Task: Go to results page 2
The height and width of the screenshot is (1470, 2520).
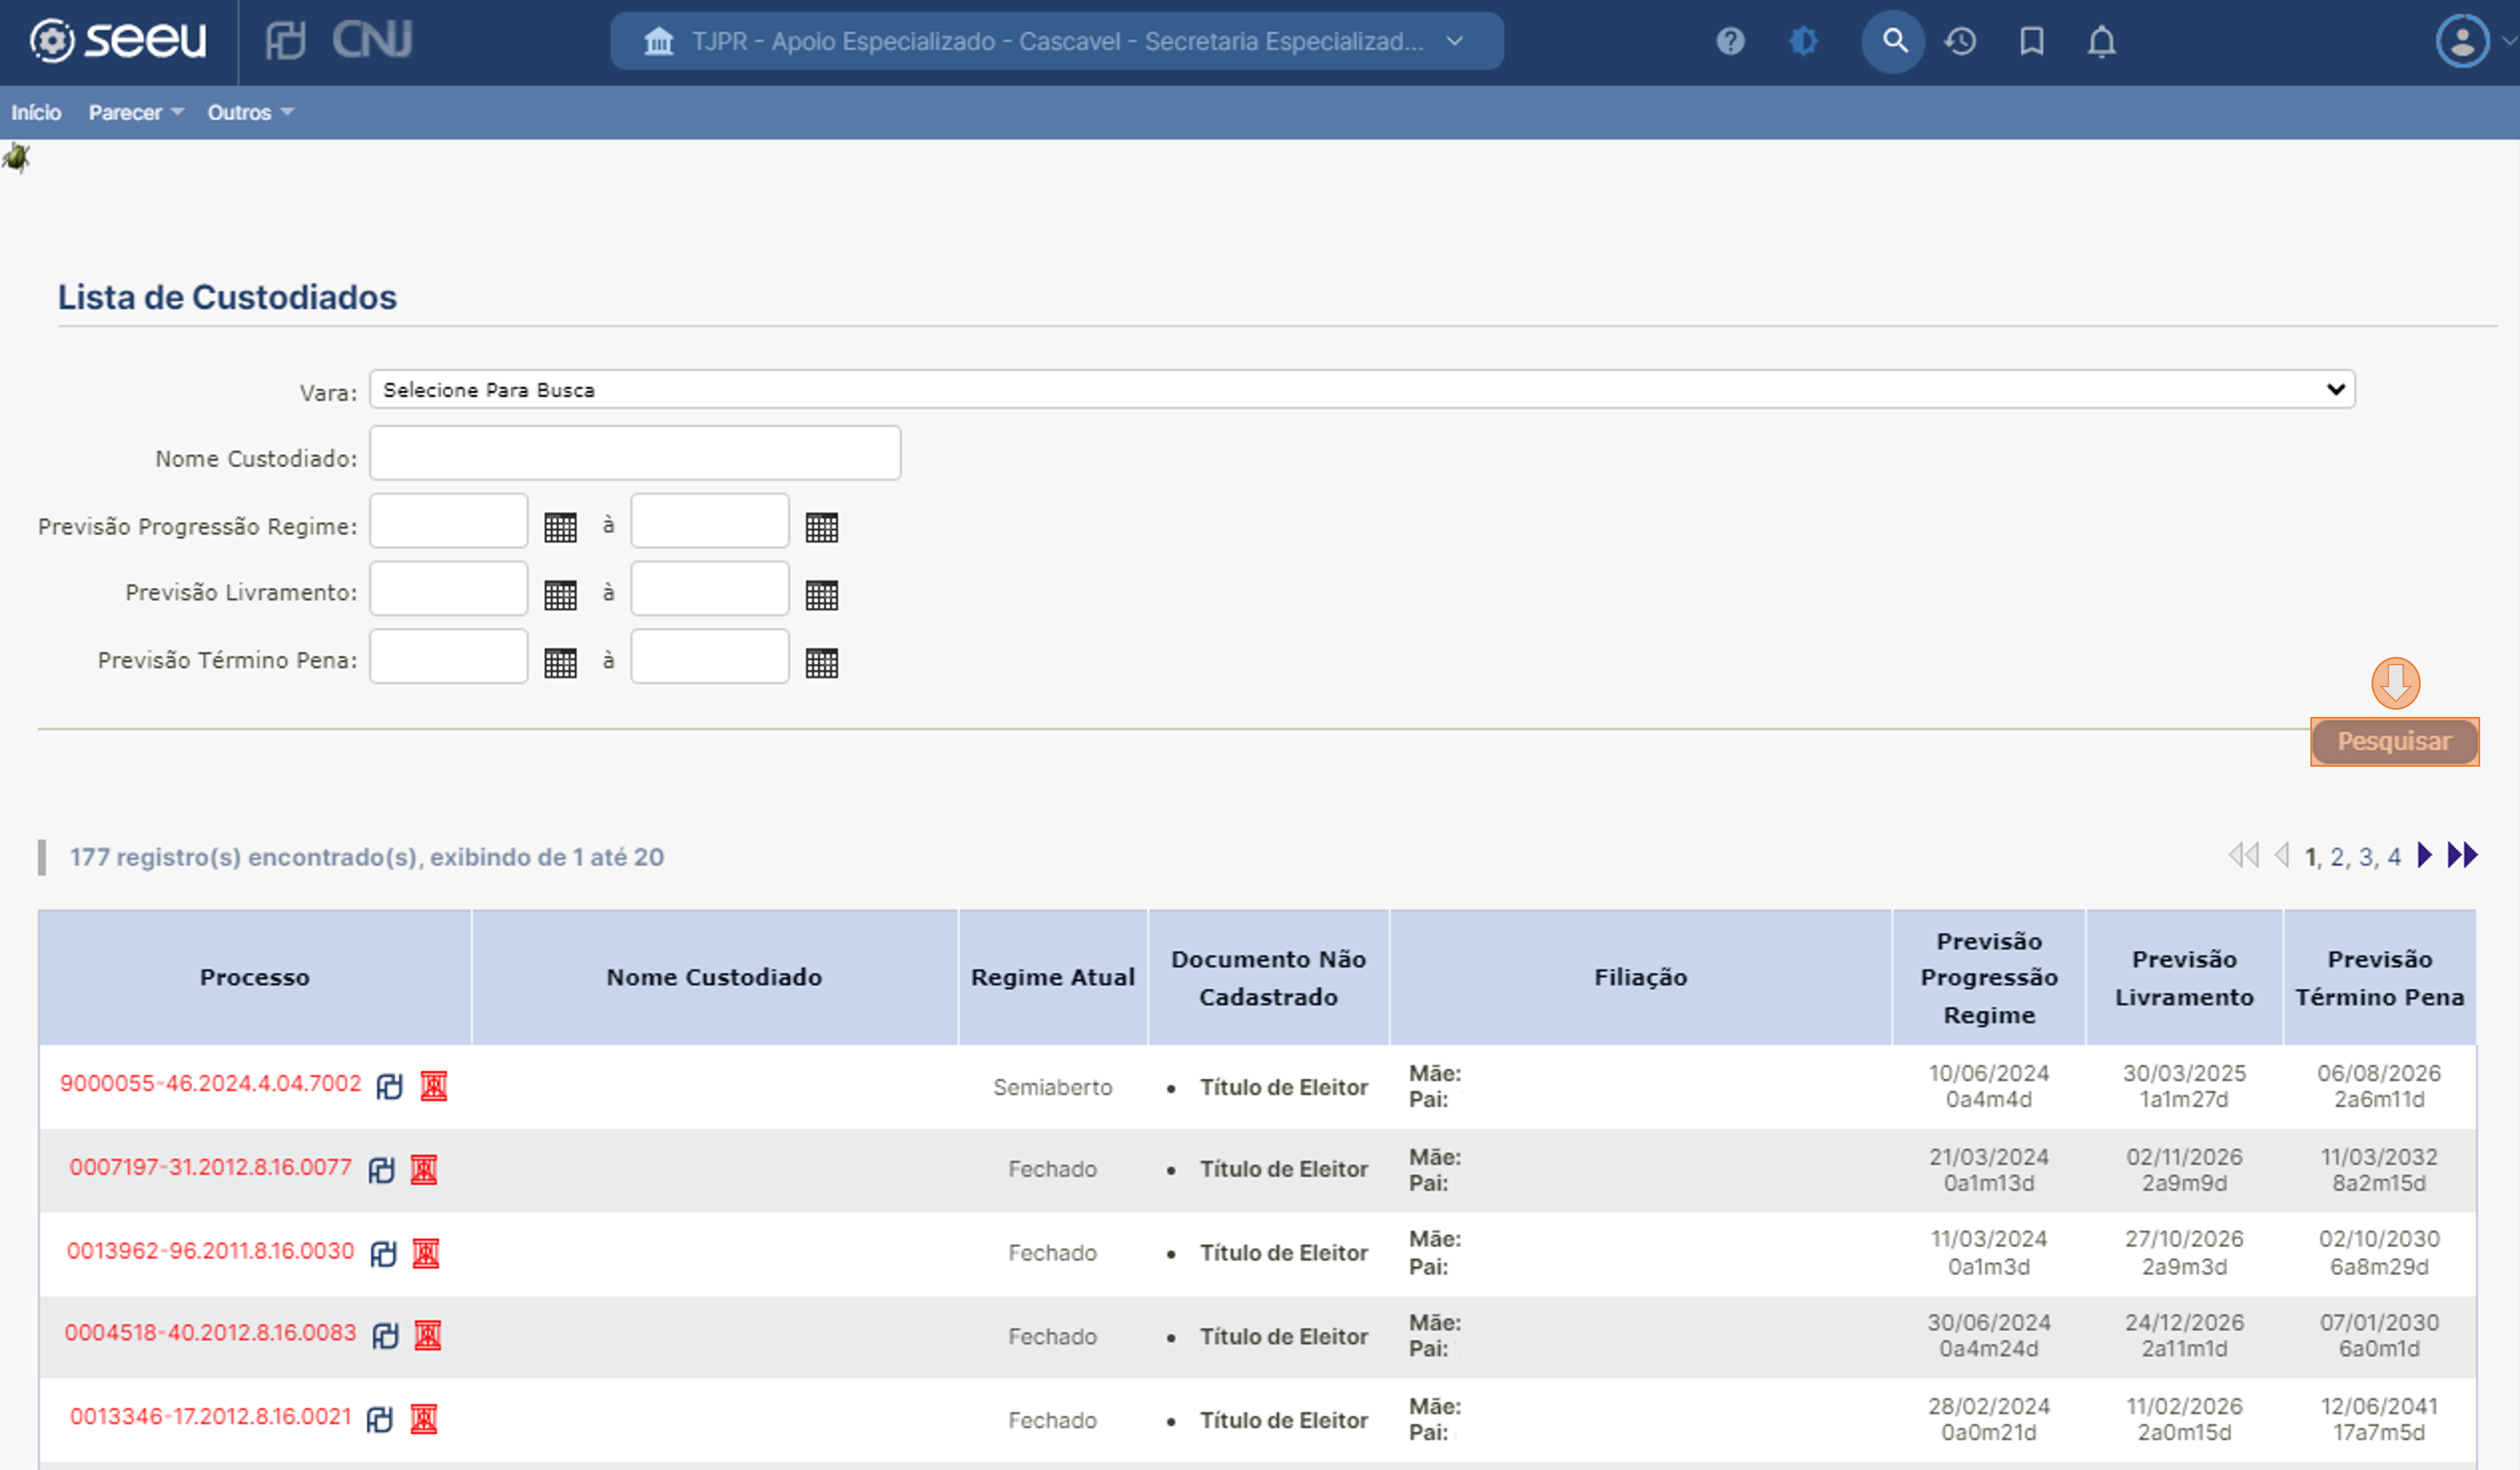Action: [x=2337, y=857]
